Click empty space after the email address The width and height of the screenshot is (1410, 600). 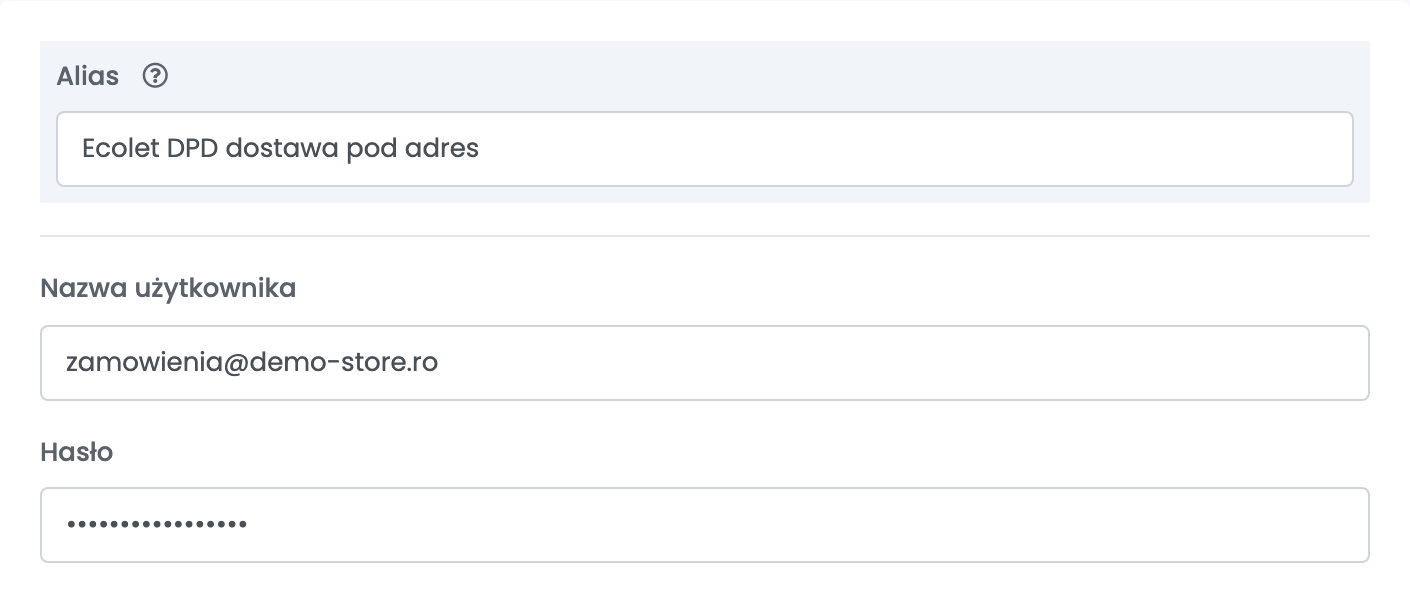tap(900, 363)
